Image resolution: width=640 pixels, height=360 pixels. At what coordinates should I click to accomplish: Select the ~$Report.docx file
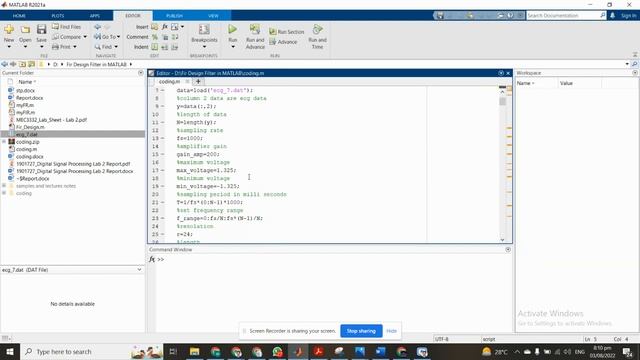(33, 178)
